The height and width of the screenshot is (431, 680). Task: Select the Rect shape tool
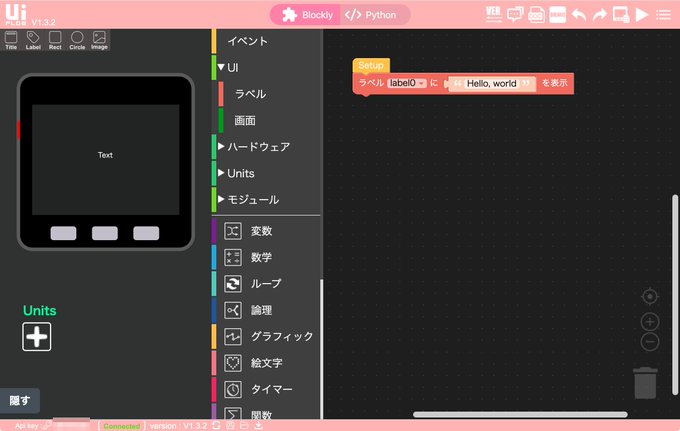tap(55, 40)
